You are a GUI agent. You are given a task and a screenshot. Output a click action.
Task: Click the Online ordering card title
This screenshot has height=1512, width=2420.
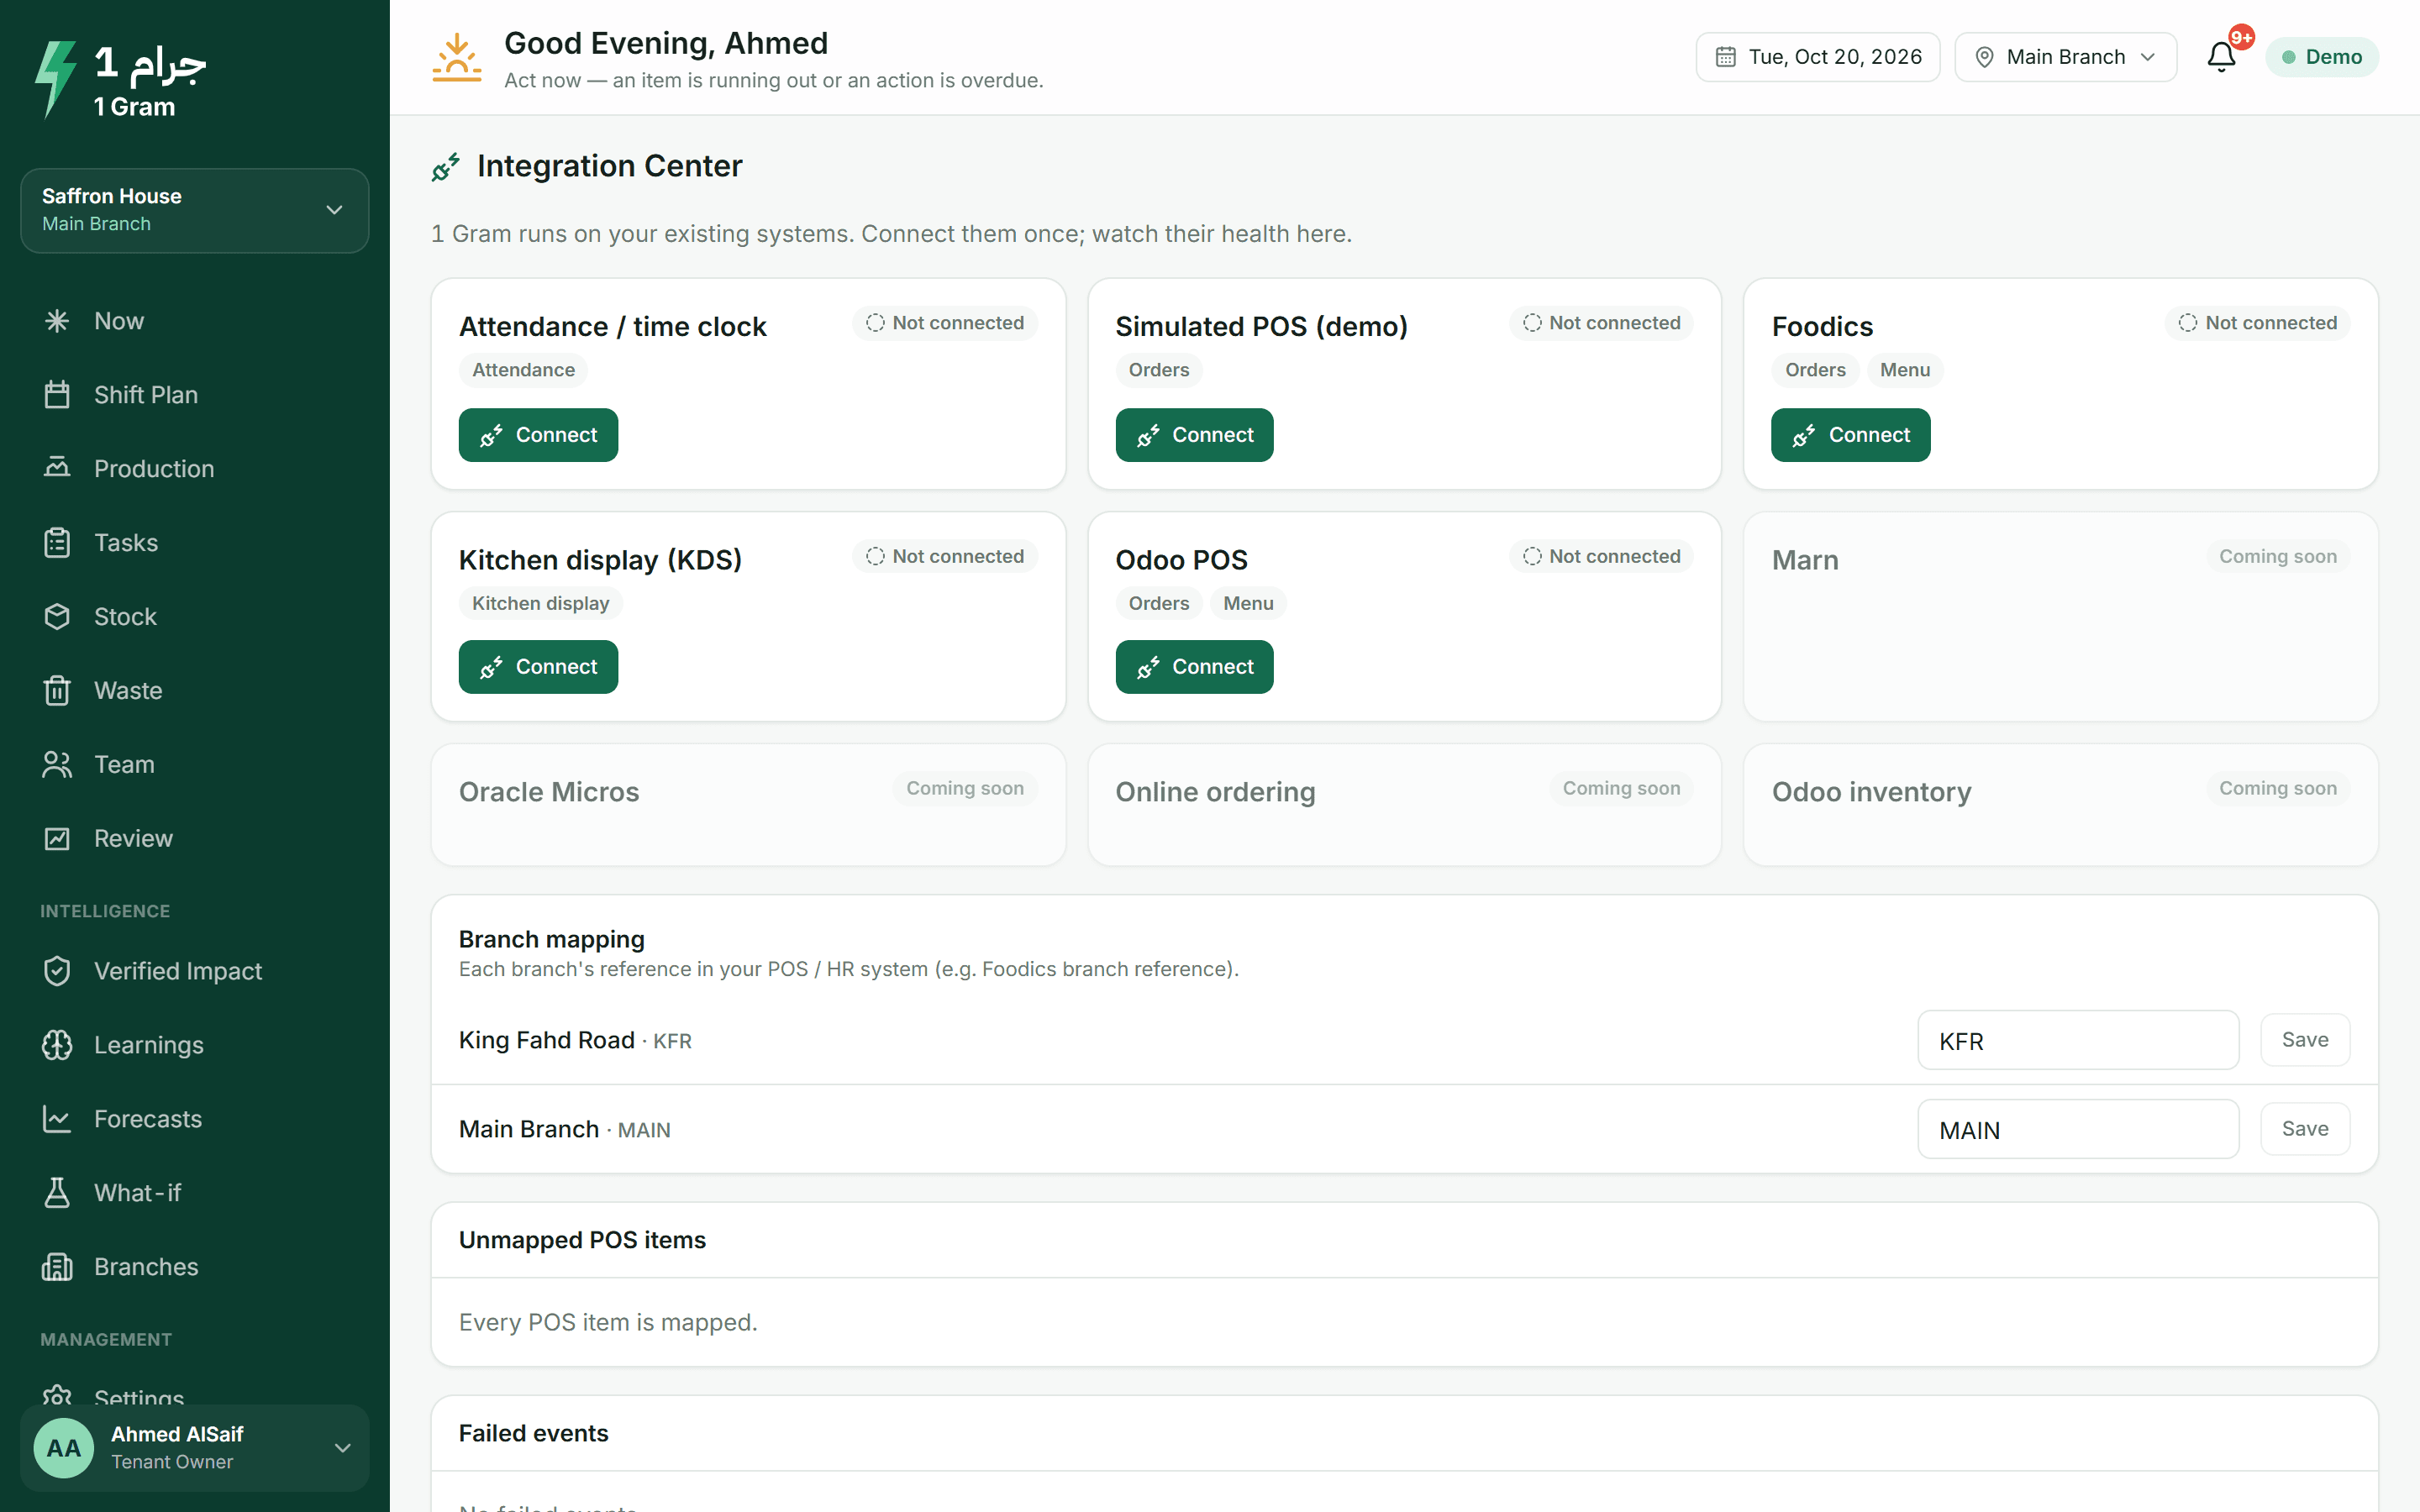[1215, 792]
